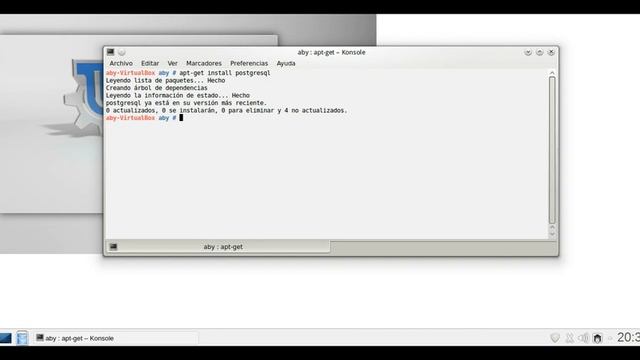Image resolution: width=640 pixels, height=360 pixels.
Task: Click the line 'Leyendo la información de estado... Hecho'
Action: [x=178, y=96]
